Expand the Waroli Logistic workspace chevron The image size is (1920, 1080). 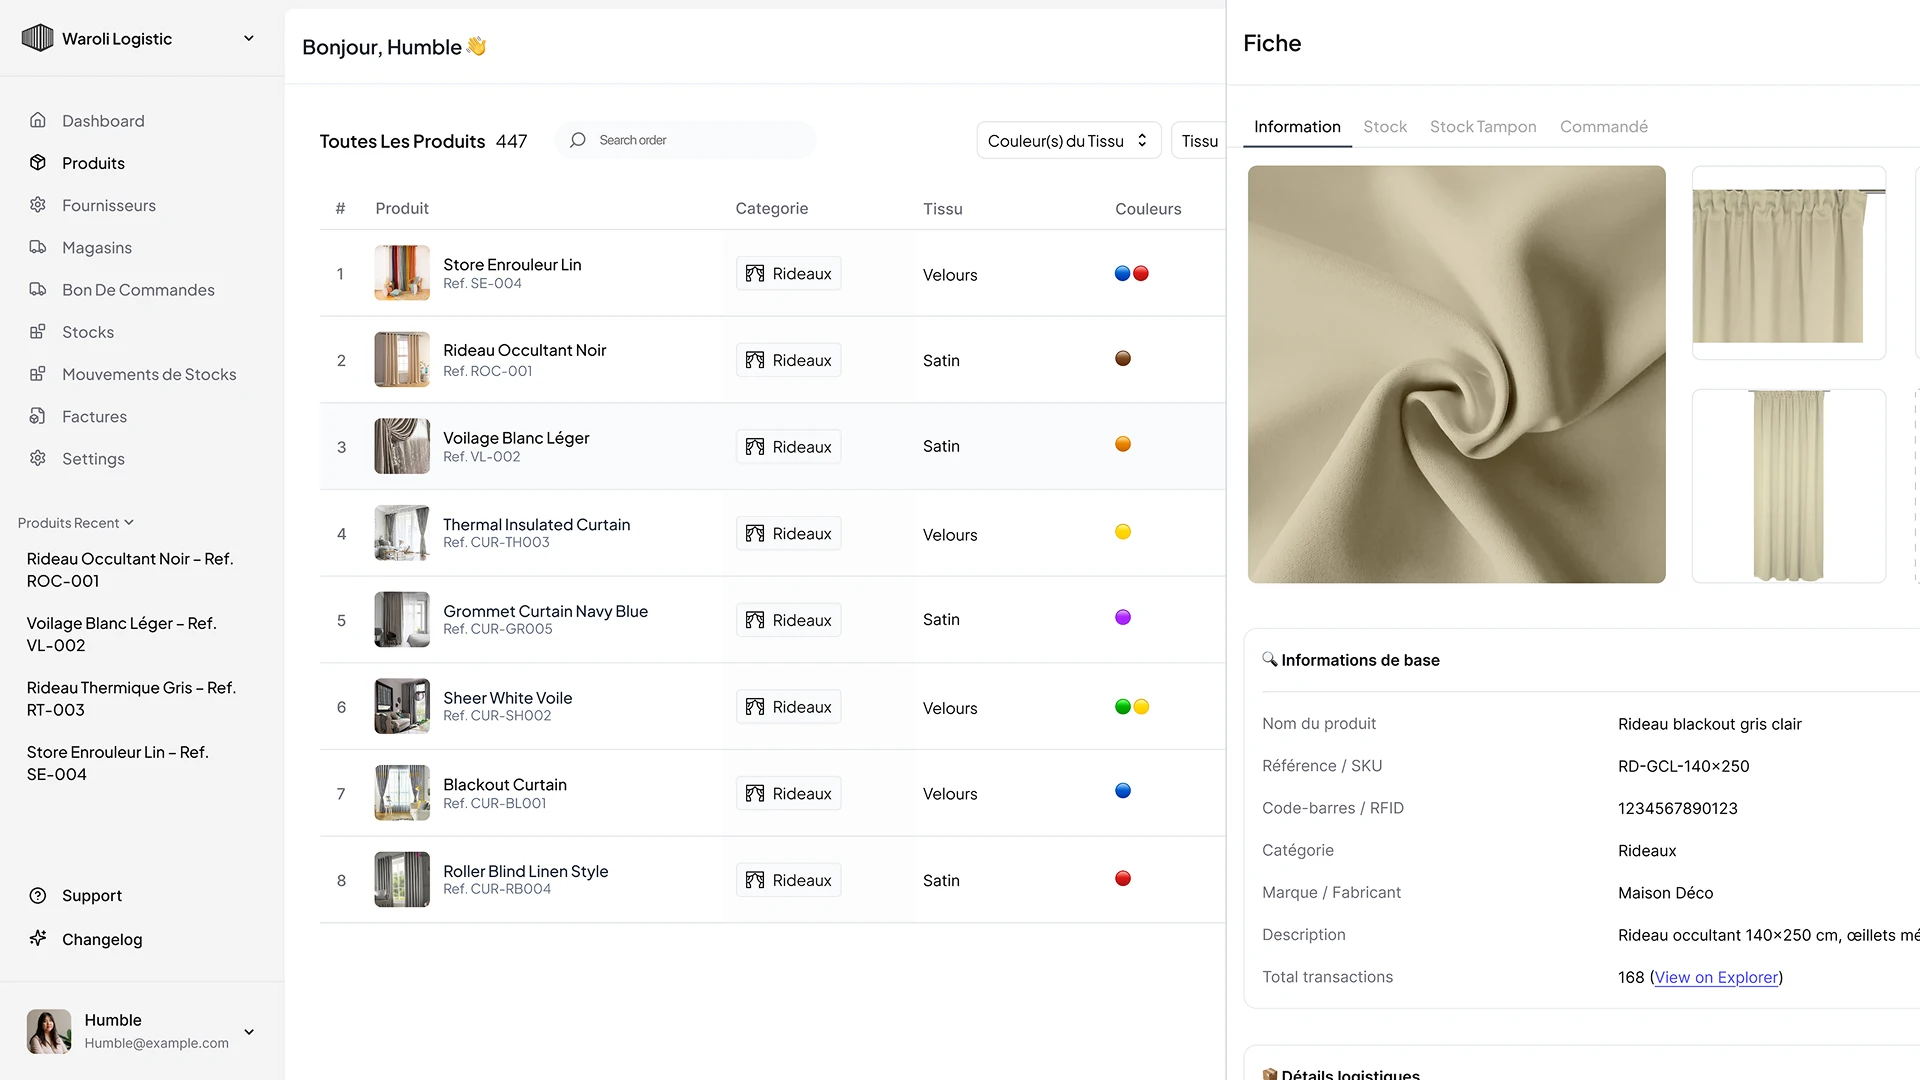coord(248,38)
